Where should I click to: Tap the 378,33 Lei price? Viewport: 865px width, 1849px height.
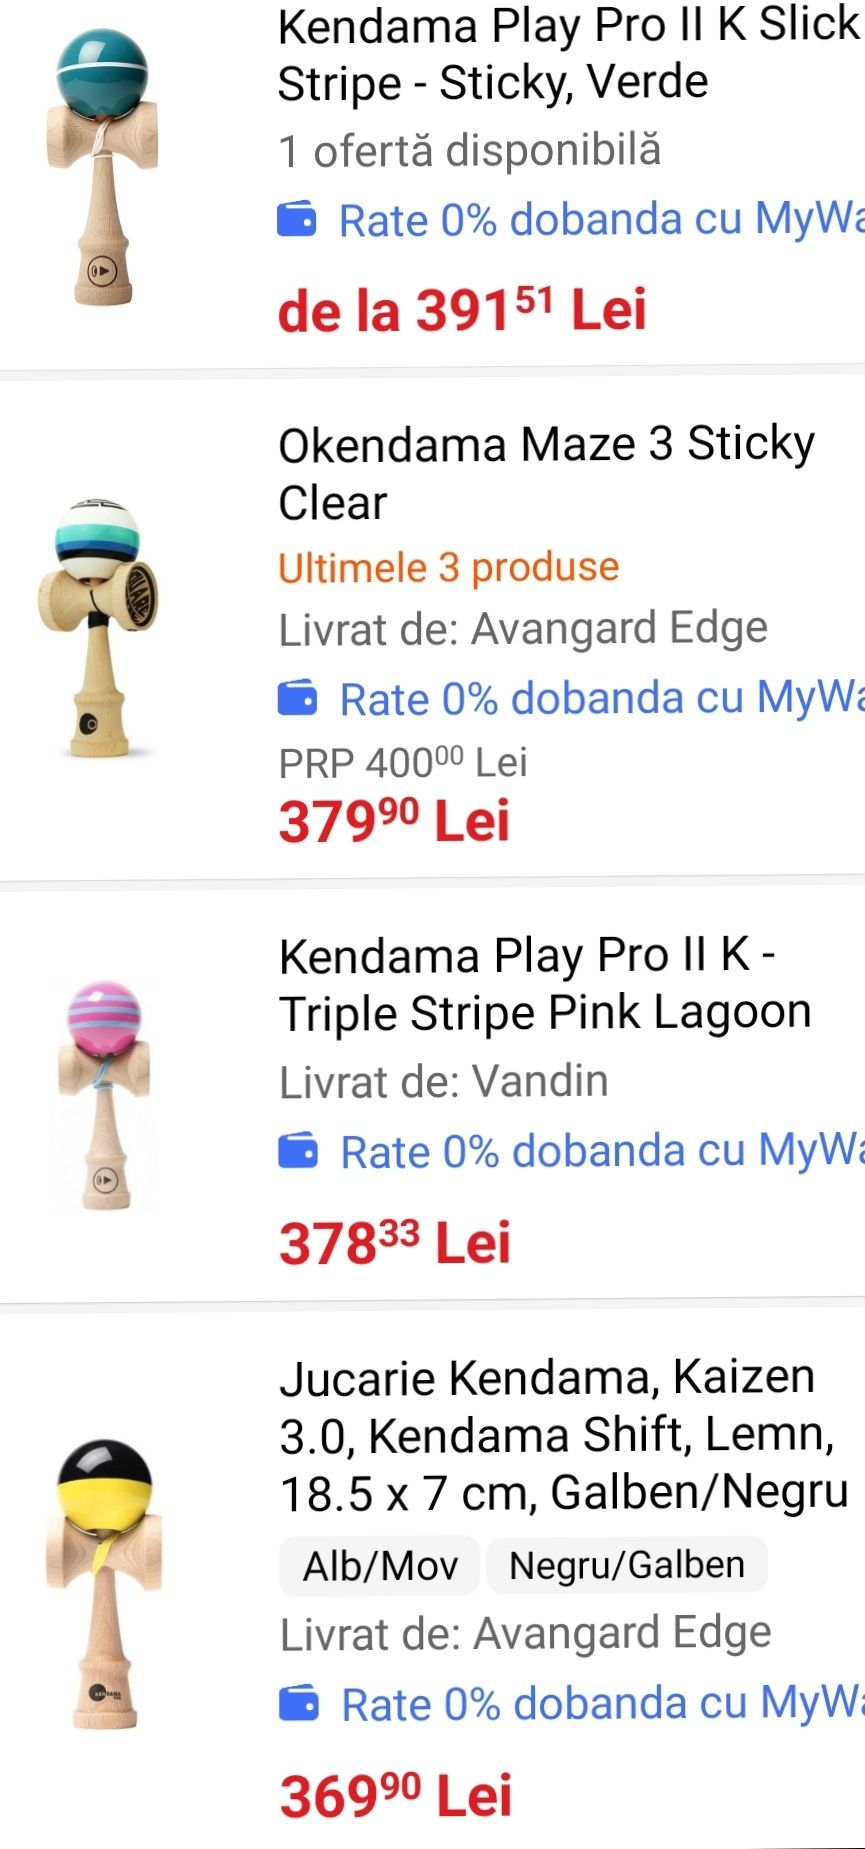(x=395, y=1243)
